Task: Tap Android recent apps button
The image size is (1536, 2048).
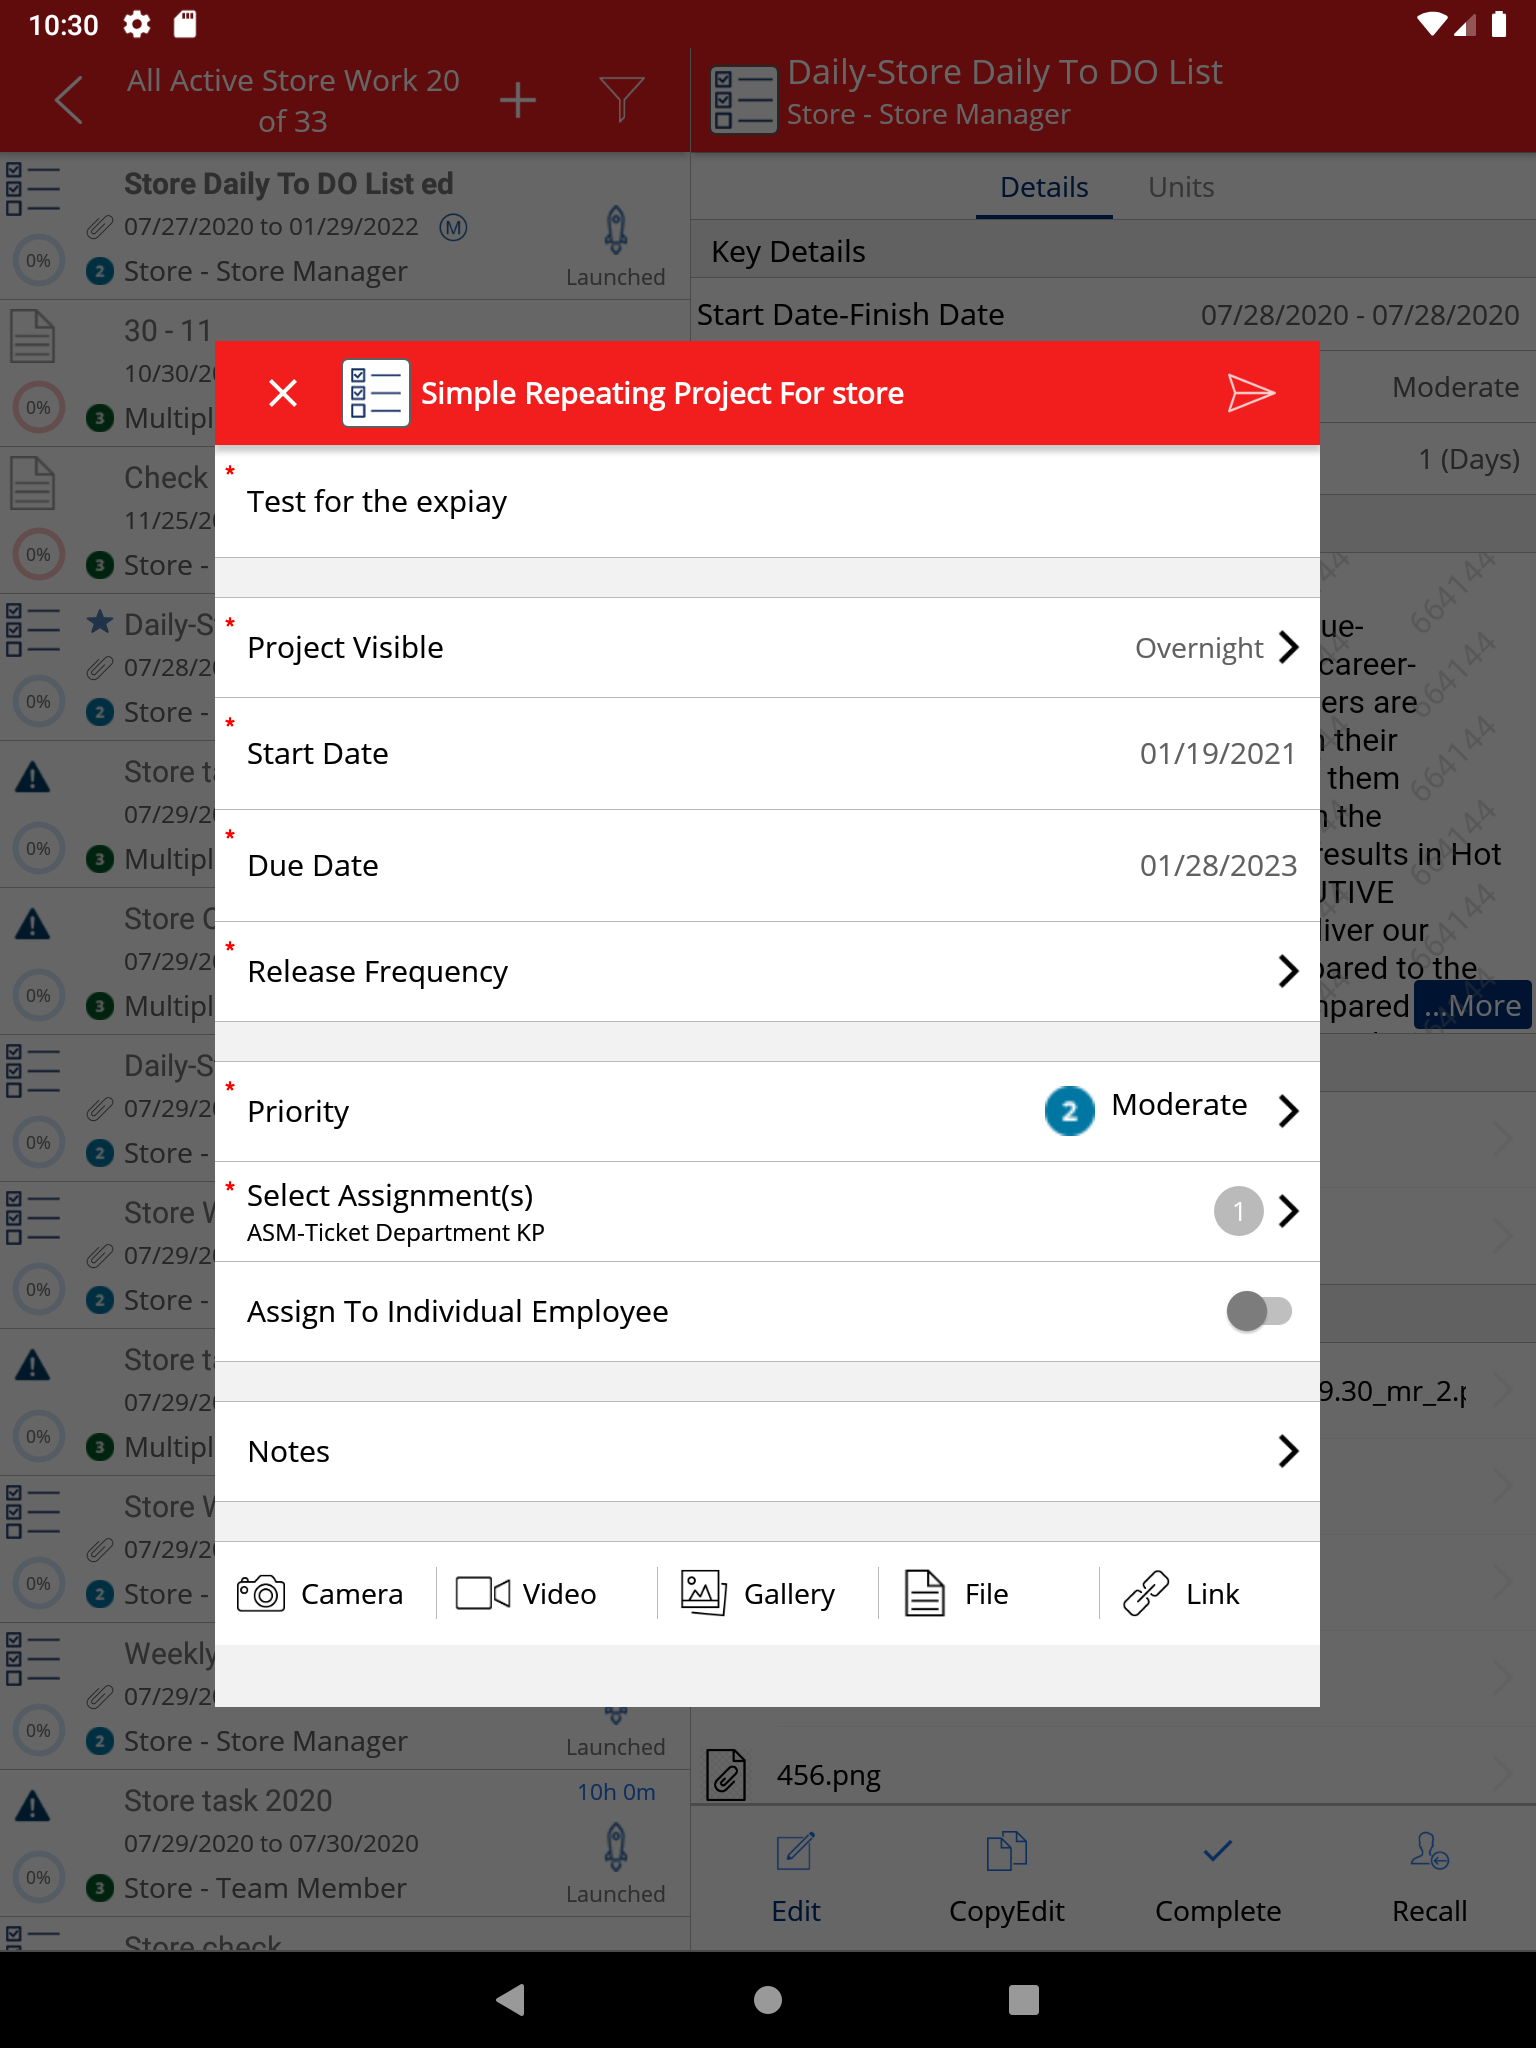Action: click(1023, 1999)
